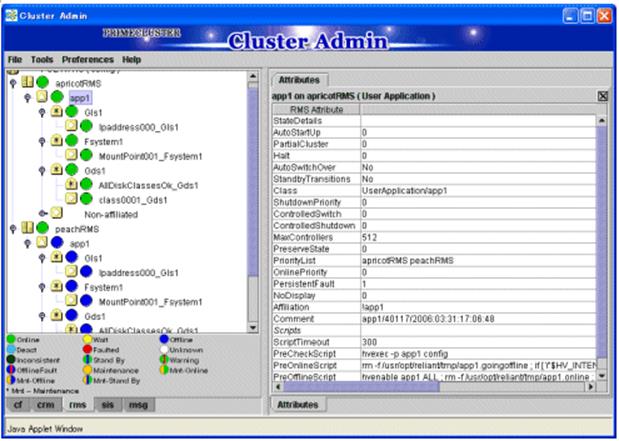Click the RMS Attribute column header
This screenshot has height=441, width=619.
pyautogui.click(x=316, y=109)
